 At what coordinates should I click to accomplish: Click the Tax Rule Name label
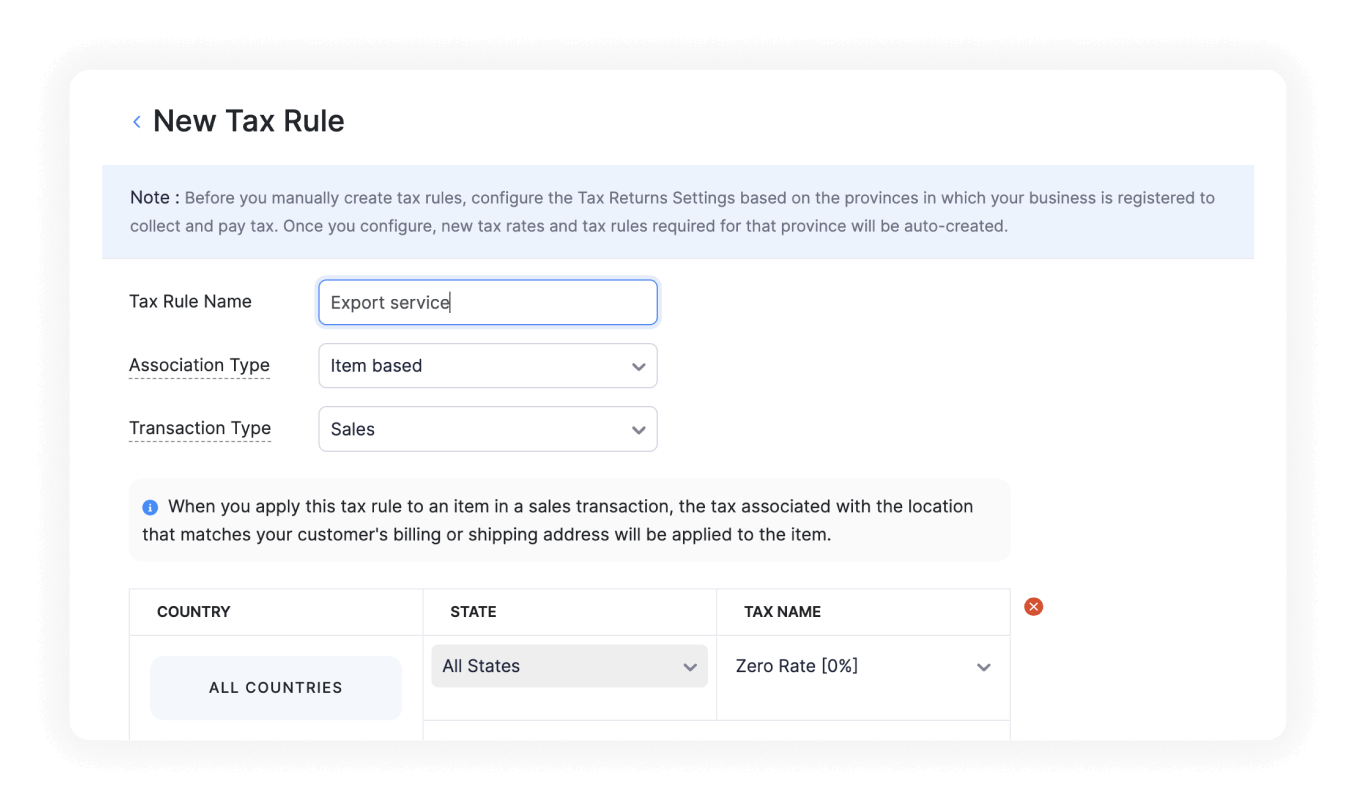(x=190, y=302)
